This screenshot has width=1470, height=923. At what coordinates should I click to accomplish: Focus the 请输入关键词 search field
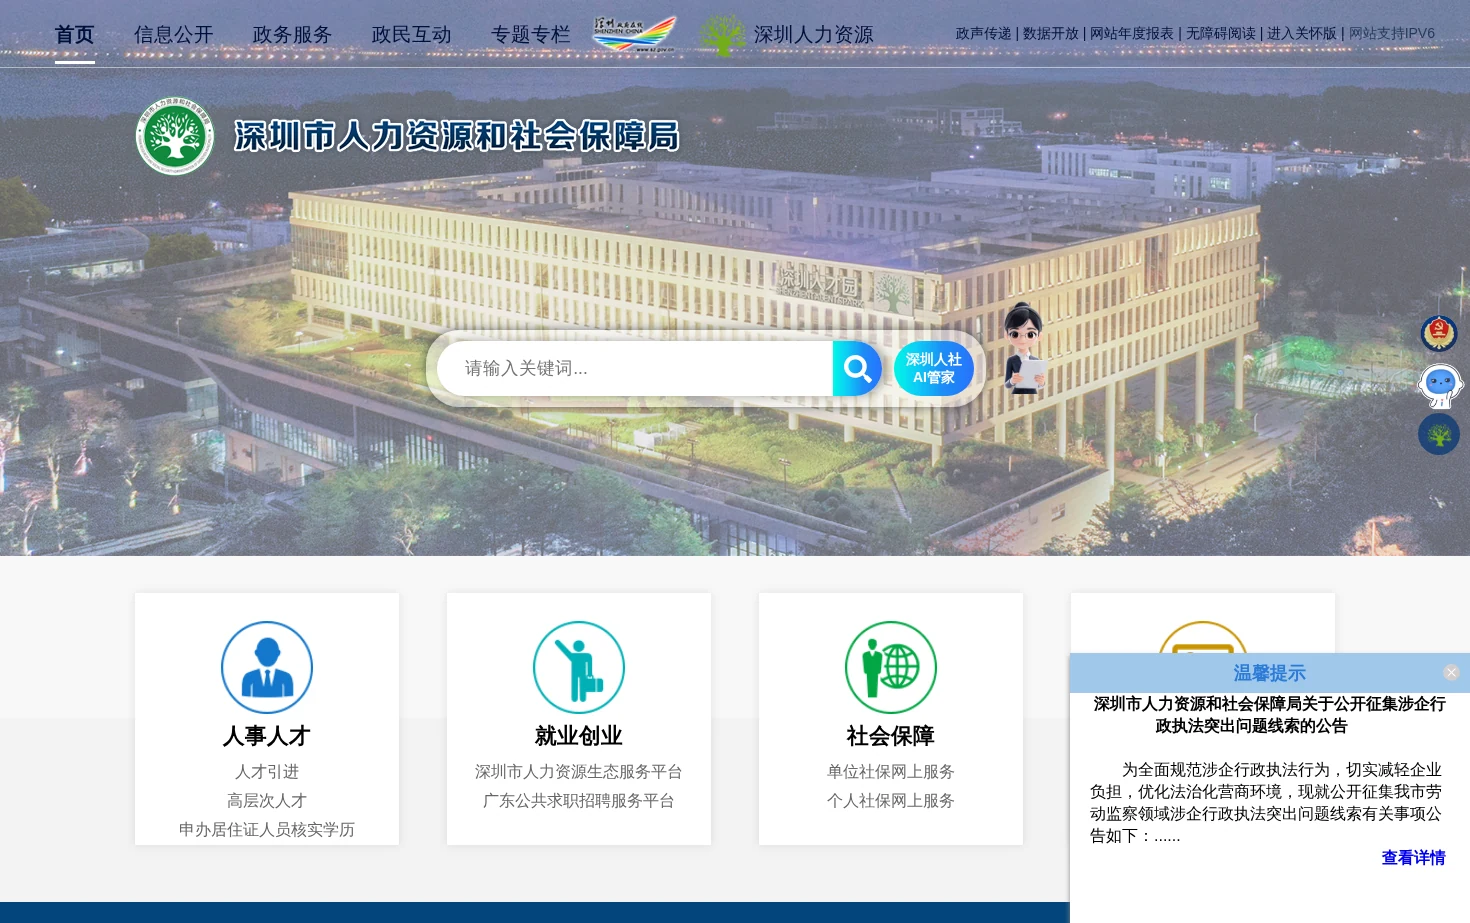tap(635, 369)
